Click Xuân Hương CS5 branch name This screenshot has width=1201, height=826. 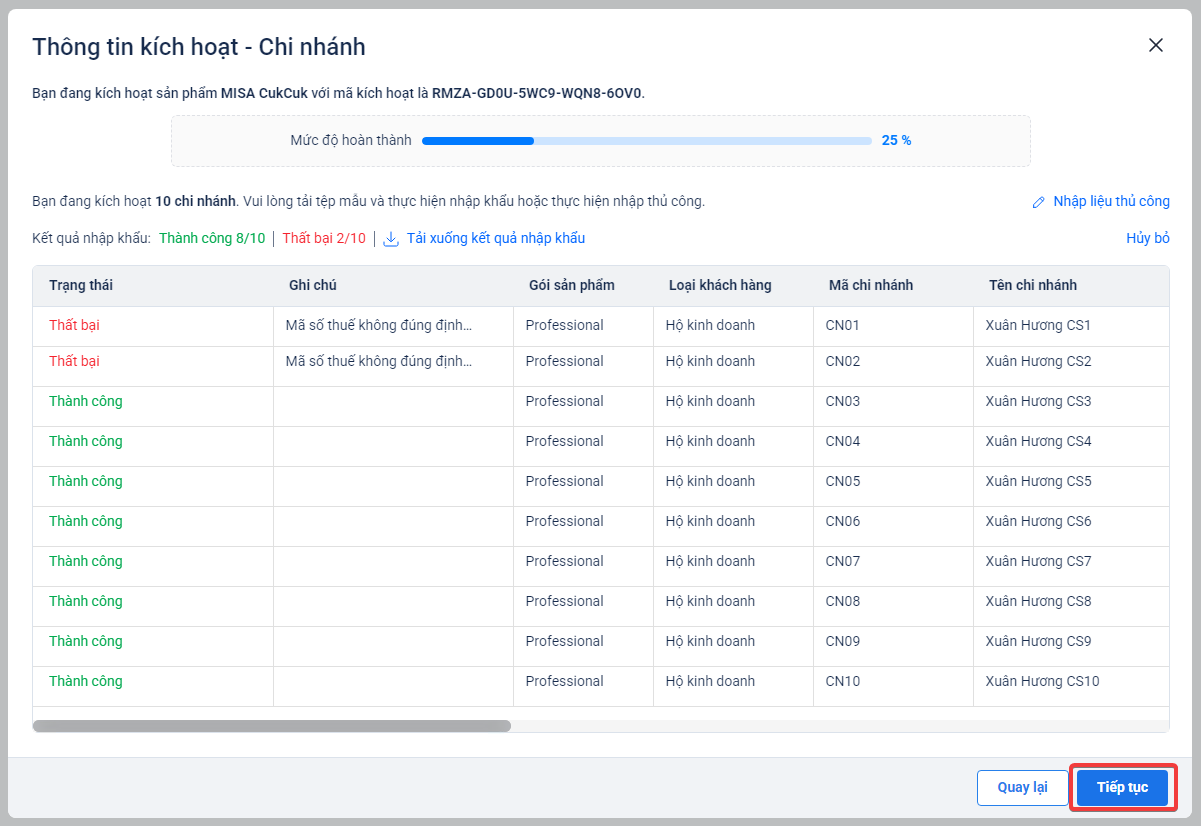pos(1038,481)
